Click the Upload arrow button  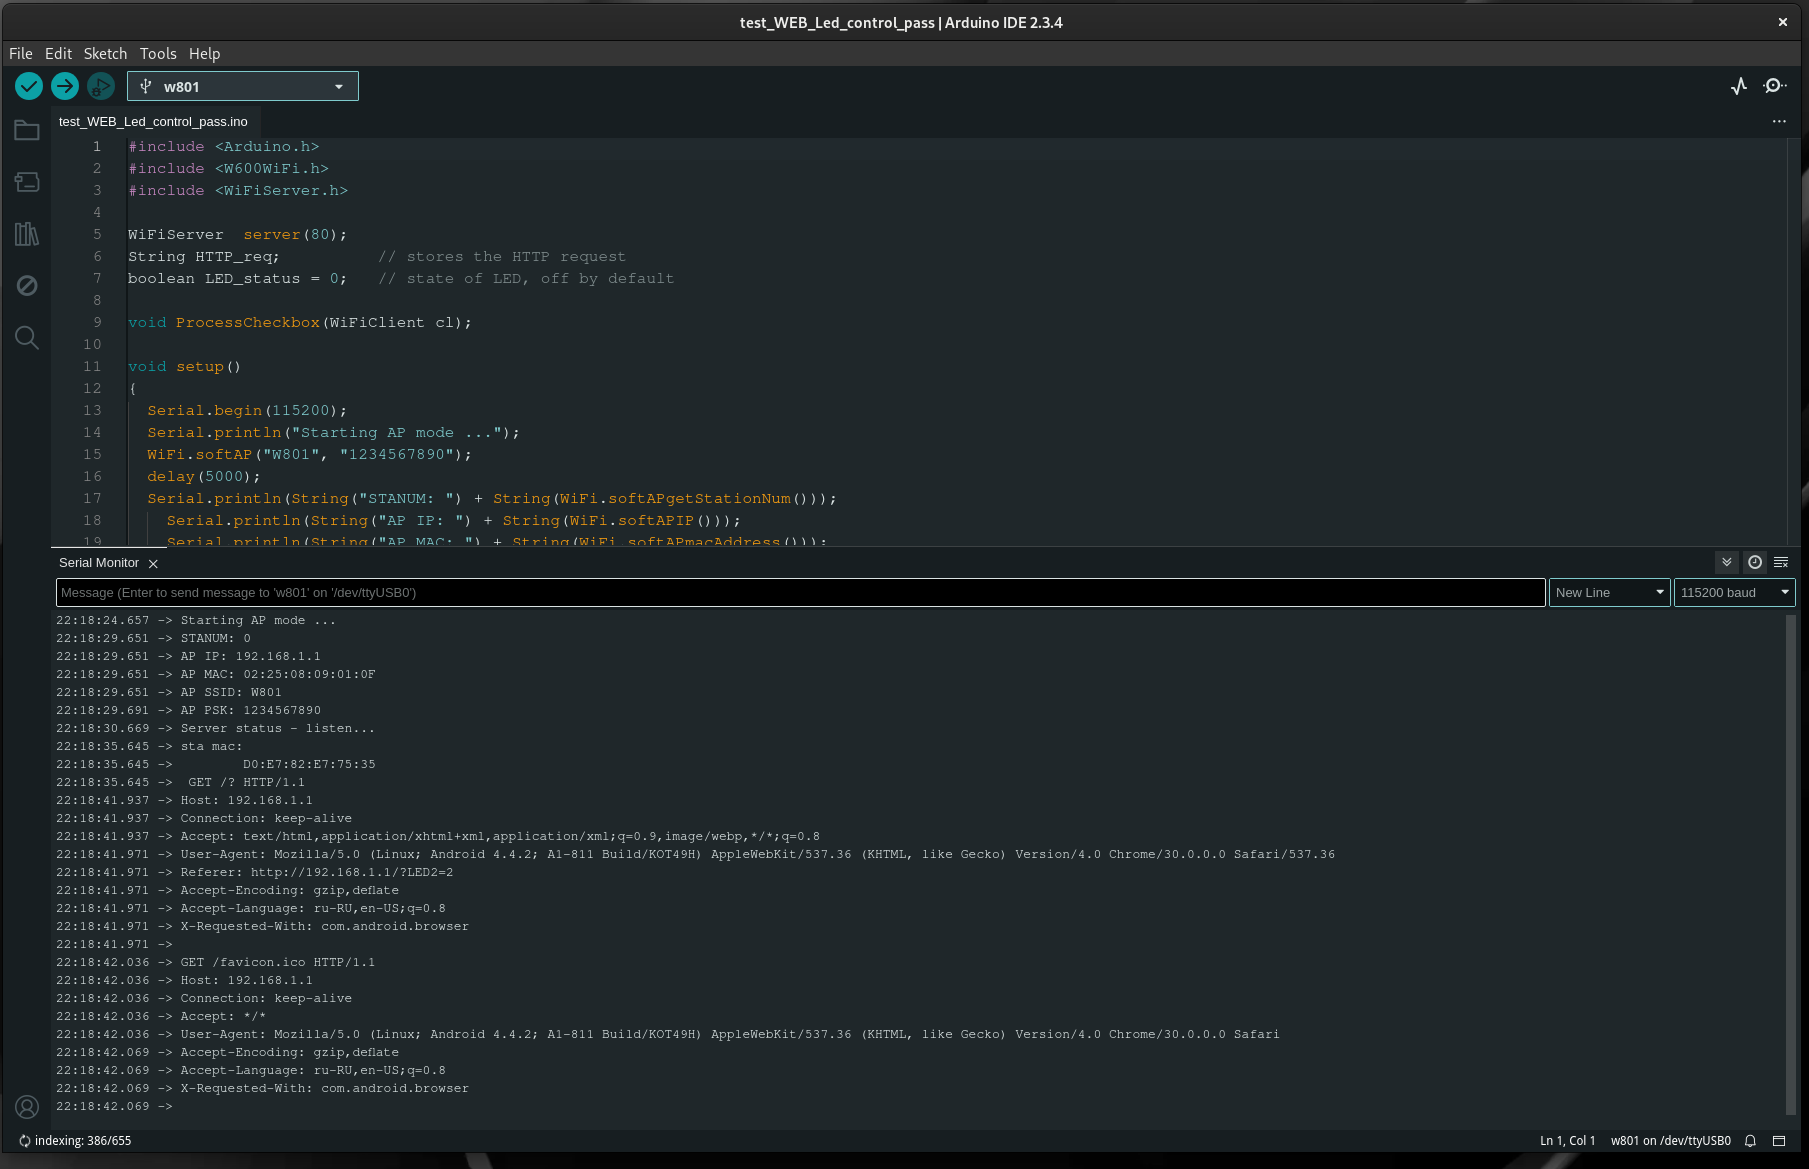point(65,87)
